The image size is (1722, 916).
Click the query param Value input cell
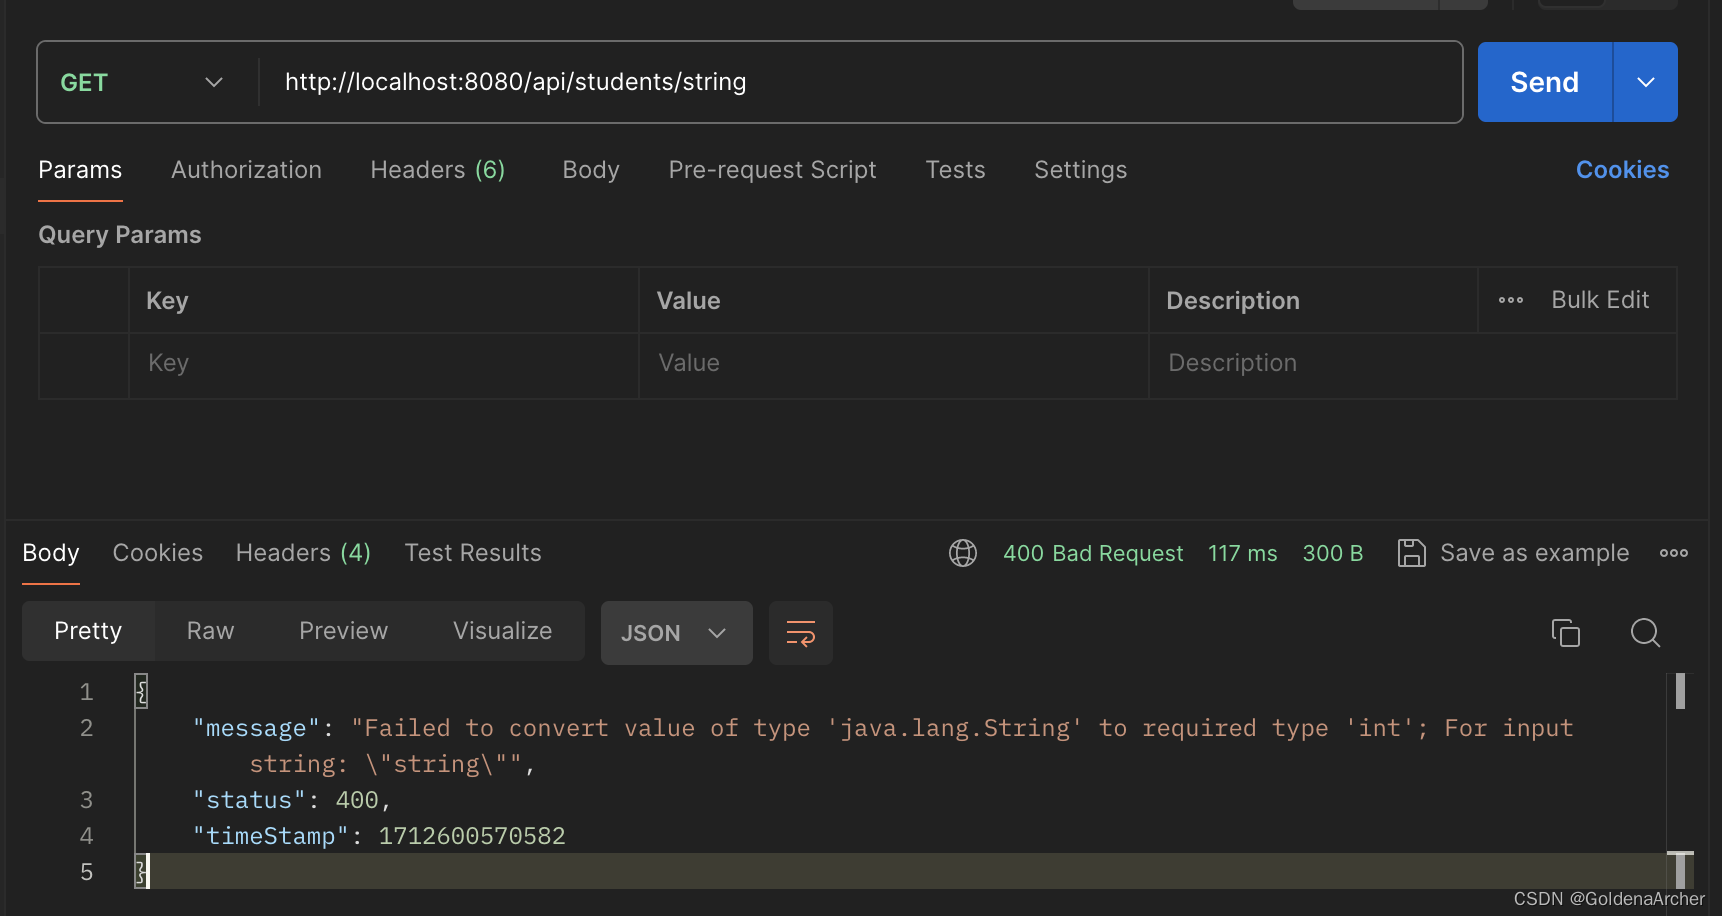894,364
